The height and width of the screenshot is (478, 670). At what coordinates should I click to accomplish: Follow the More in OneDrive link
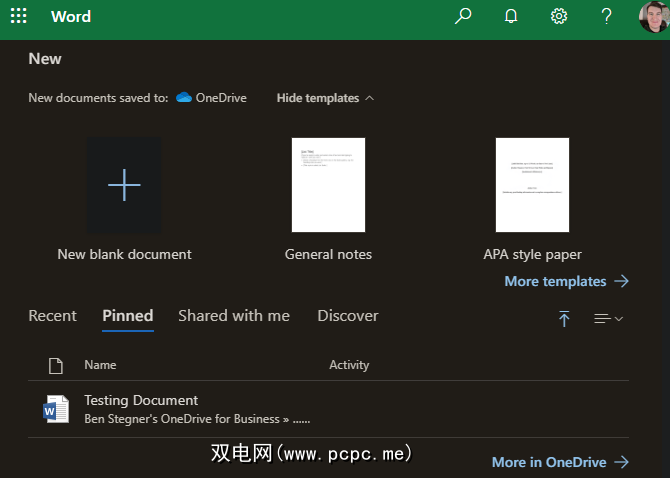(560, 462)
